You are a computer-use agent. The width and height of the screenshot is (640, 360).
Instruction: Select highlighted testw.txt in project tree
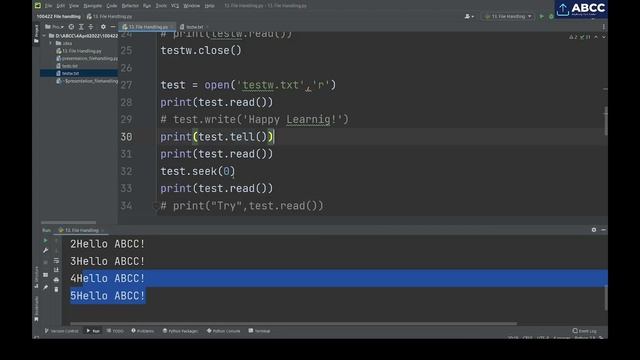click(79, 73)
